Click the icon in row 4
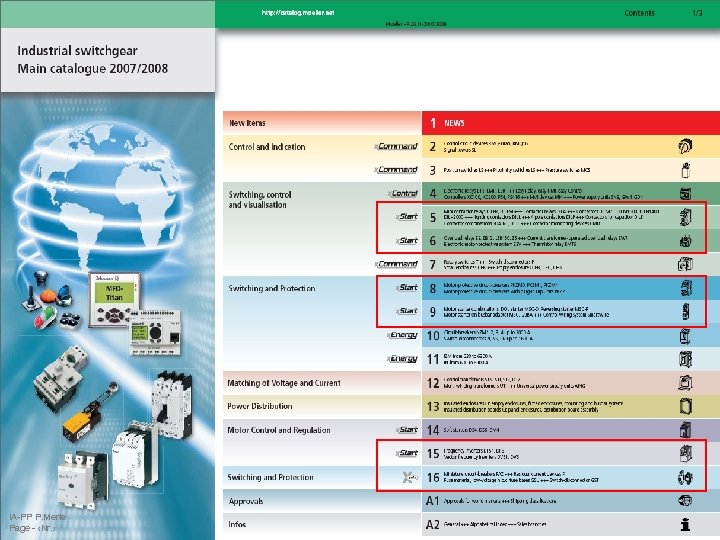720x540 pixels. (x=686, y=194)
